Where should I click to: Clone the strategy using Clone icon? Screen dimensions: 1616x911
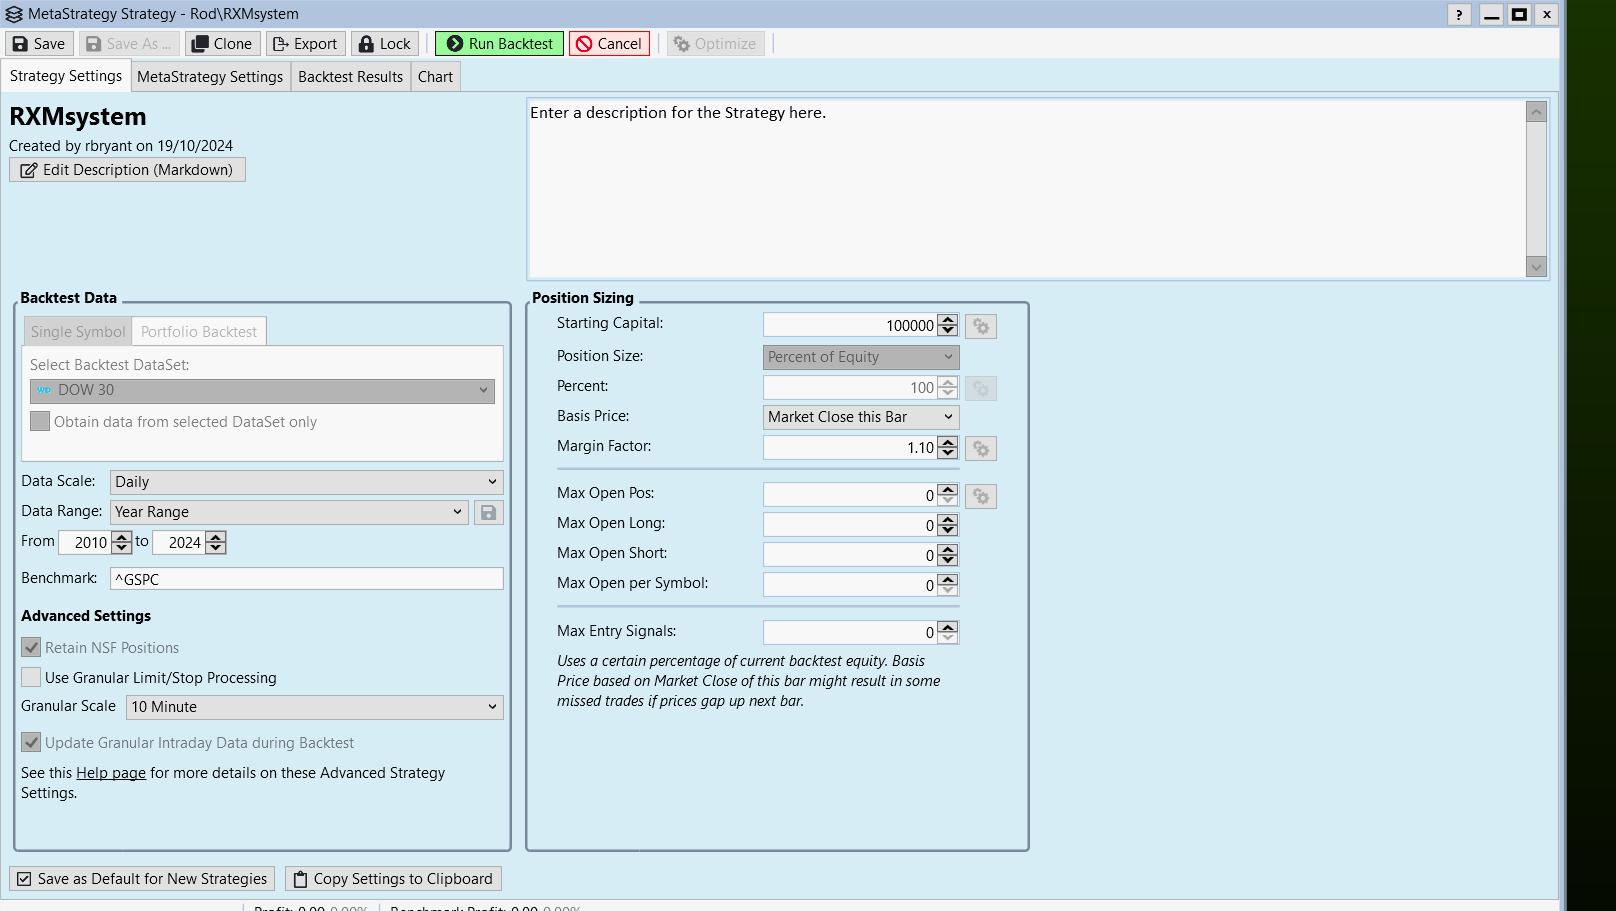[201, 44]
